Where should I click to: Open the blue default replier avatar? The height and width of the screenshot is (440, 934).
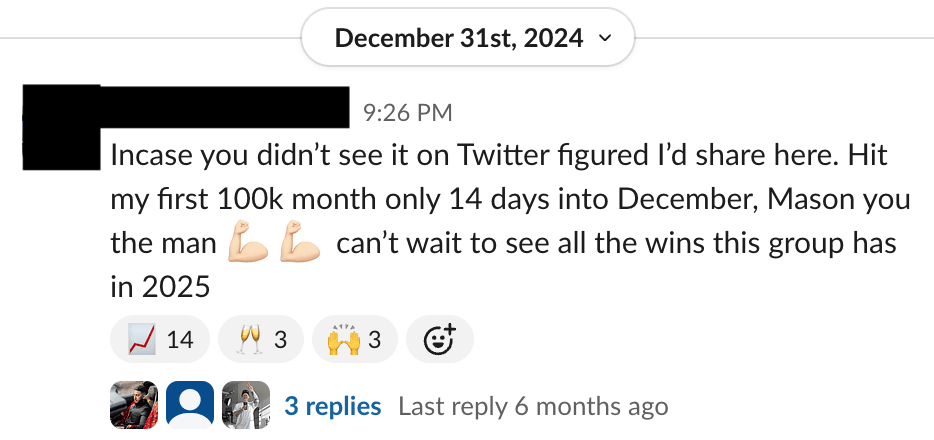point(190,406)
